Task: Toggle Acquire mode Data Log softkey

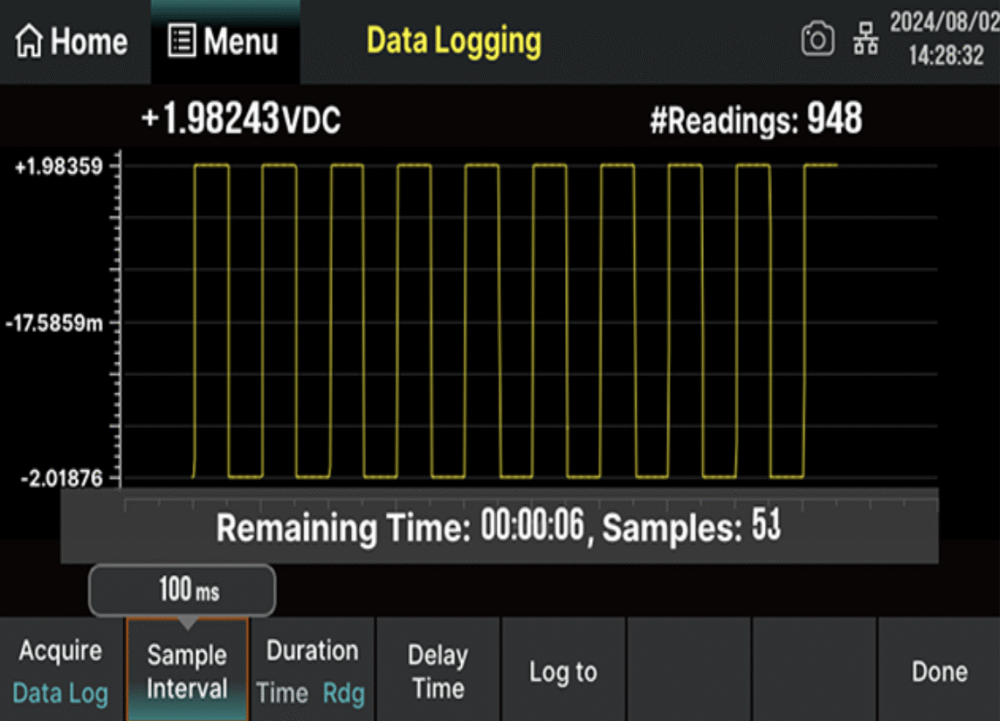Action: click(61, 669)
